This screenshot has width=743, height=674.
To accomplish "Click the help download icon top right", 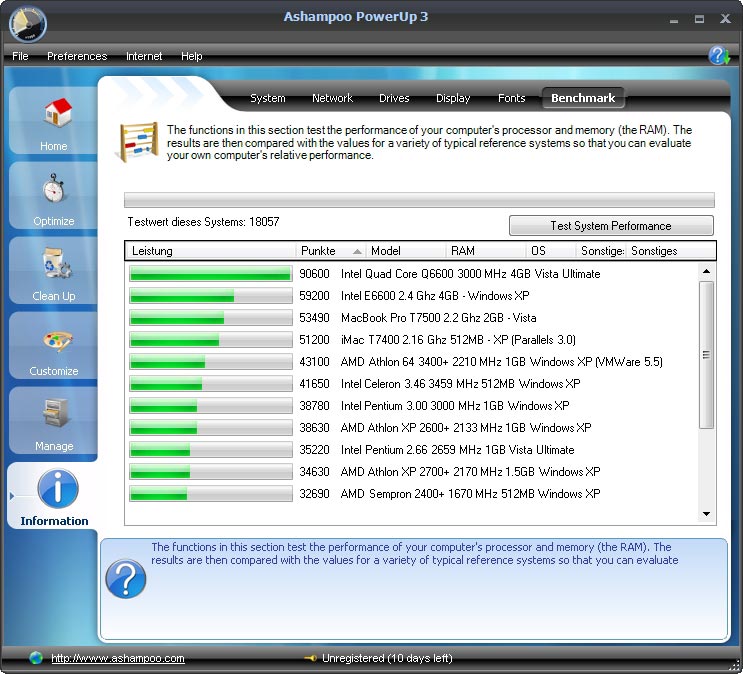I will (x=719, y=55).
